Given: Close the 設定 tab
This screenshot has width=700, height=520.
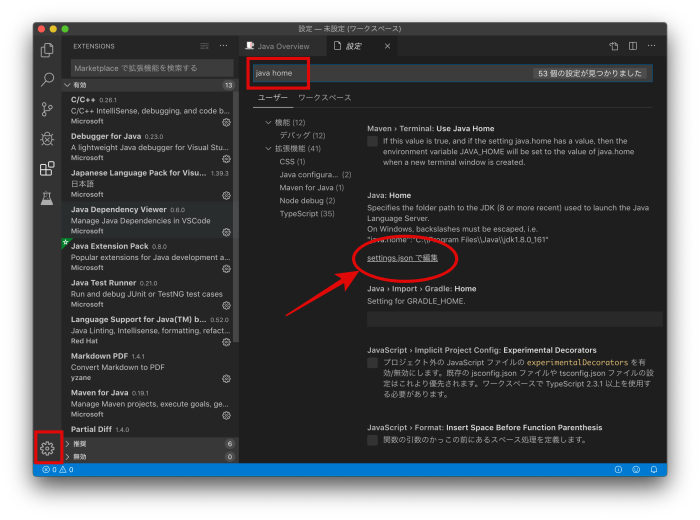Looking at the screenshot, I should [x=387, y=46].
